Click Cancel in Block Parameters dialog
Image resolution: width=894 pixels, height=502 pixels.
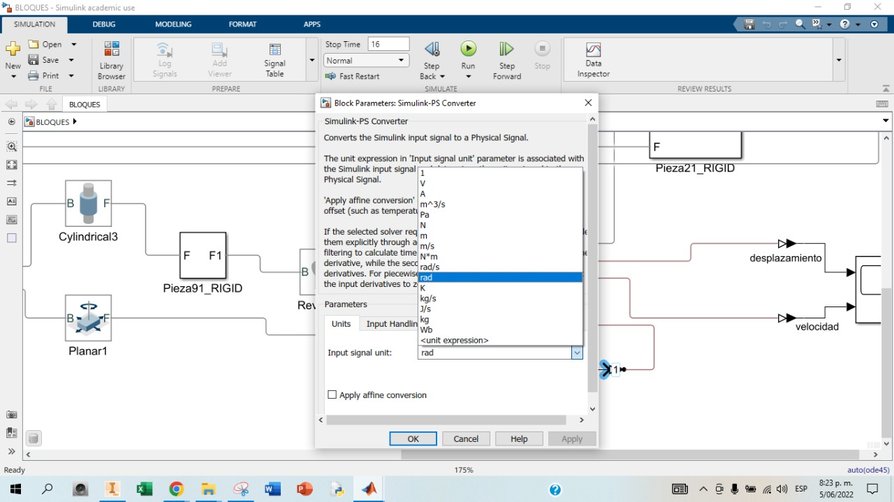pos(466,439)
